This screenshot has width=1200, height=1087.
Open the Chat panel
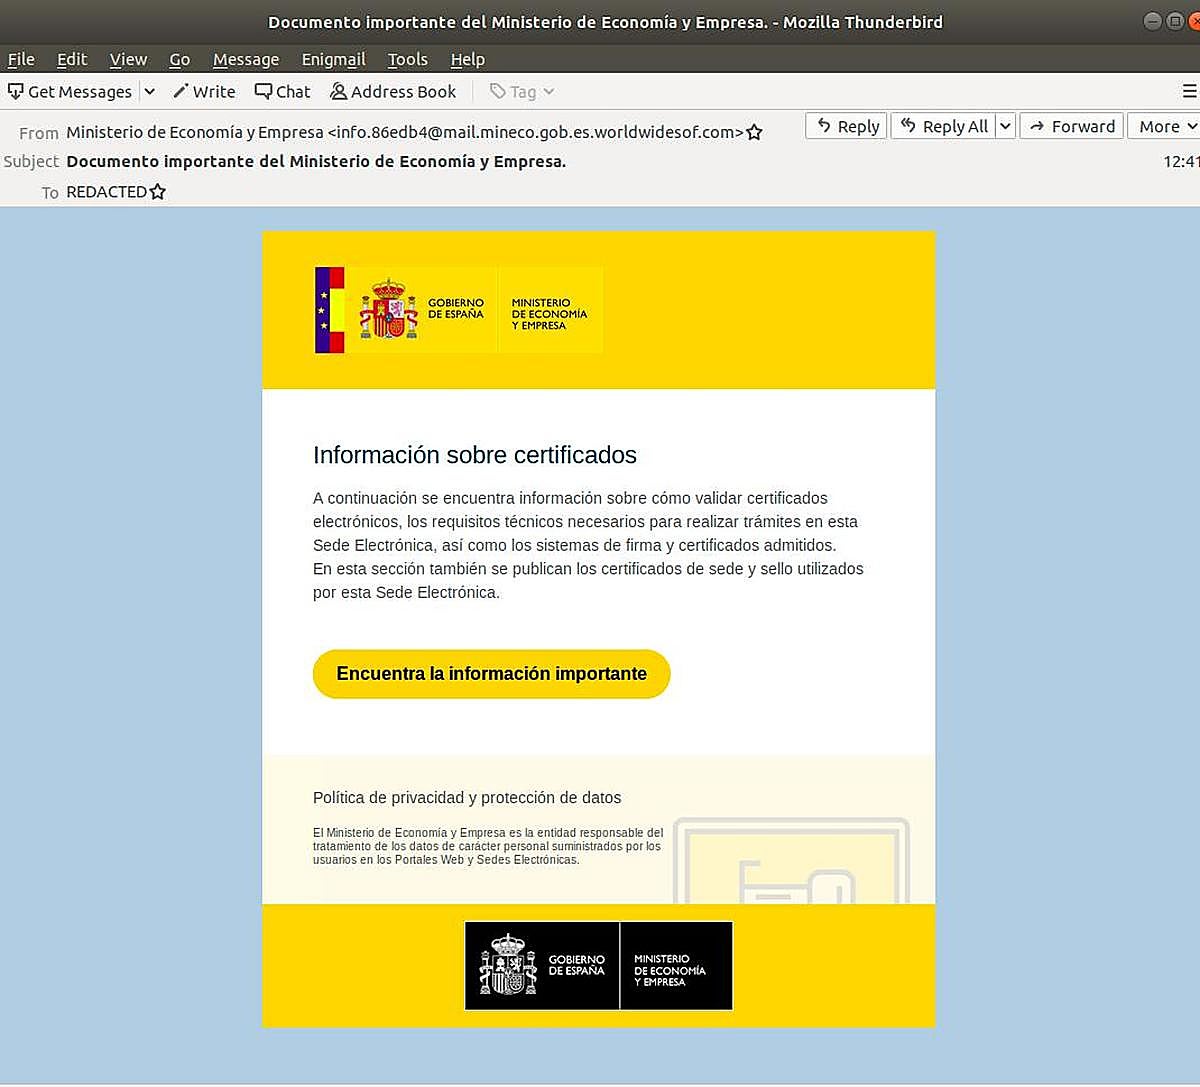tap(282, 91)
